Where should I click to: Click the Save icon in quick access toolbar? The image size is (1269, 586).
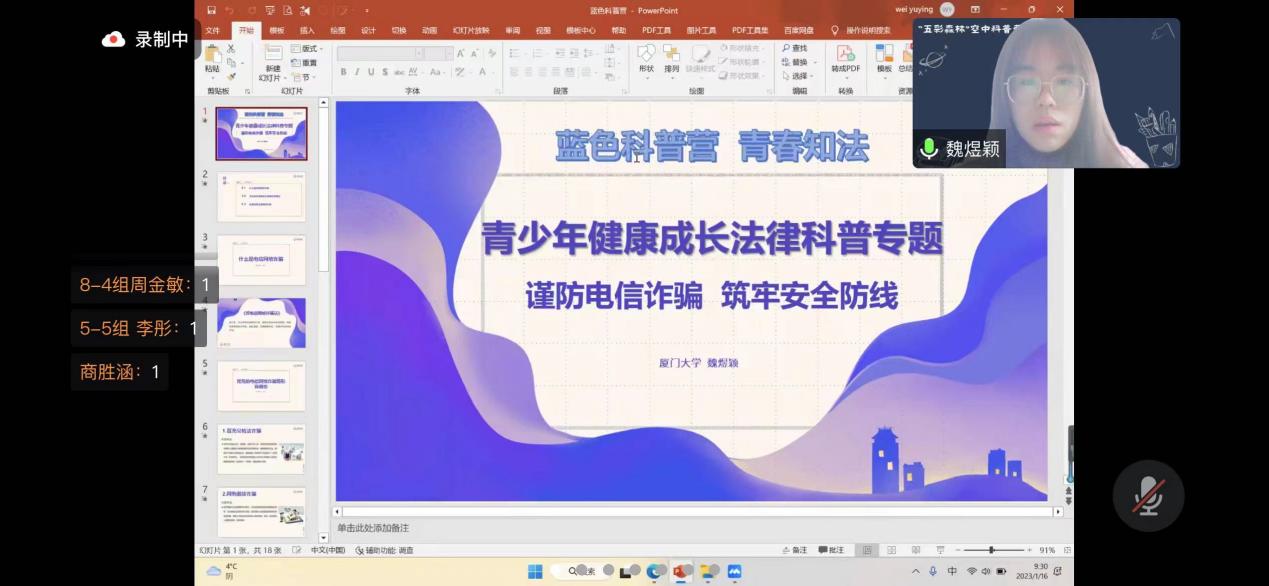tap(211, 10)
